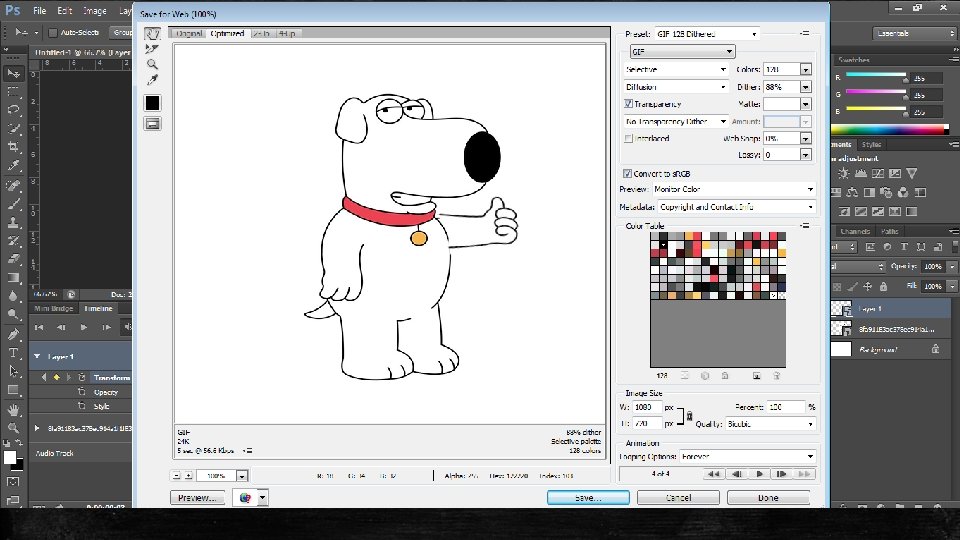This screenshot has height=540, width=960.
Task: Select the Pen tool
Action: [x=13, y=334]
